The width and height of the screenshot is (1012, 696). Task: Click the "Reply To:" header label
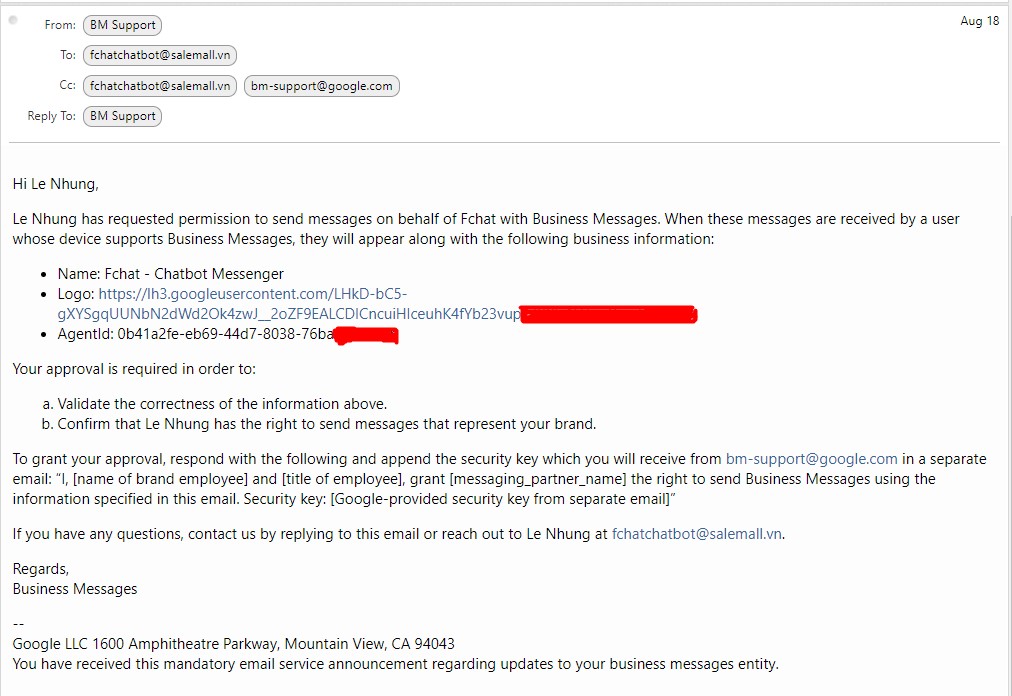[x=52, y=116]
